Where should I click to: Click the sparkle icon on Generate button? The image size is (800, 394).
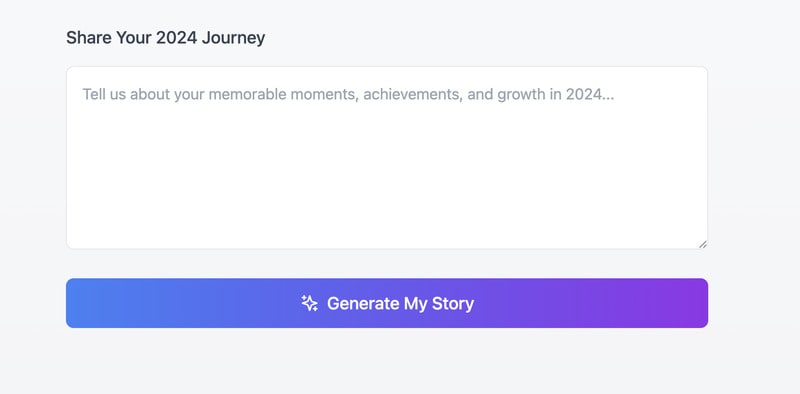pyautogui.click(x=309, y=303)
